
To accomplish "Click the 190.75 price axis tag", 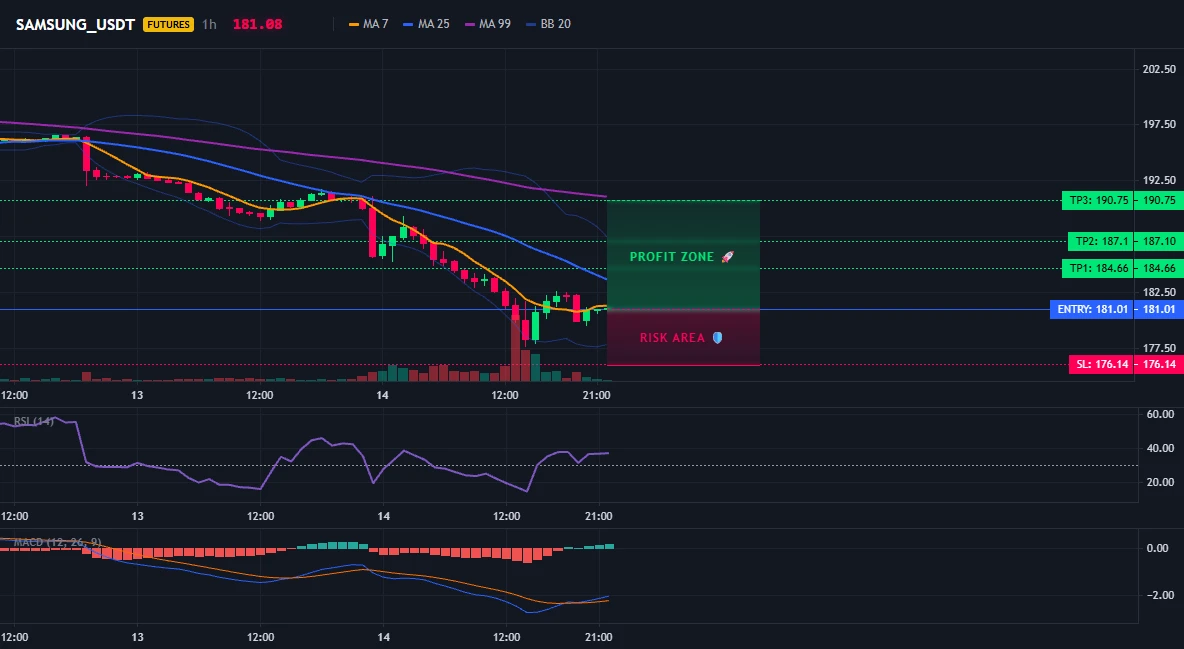I will [x=1159, y=200].
